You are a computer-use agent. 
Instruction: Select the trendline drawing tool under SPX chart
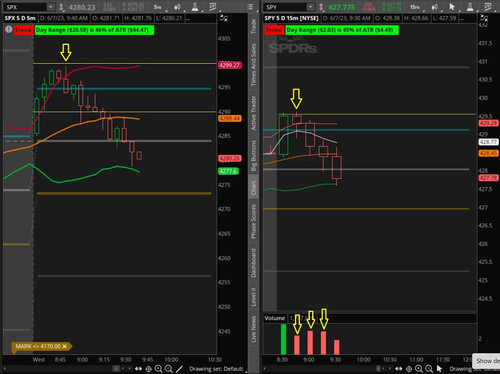pyautogui.click(x=179, y=369)
